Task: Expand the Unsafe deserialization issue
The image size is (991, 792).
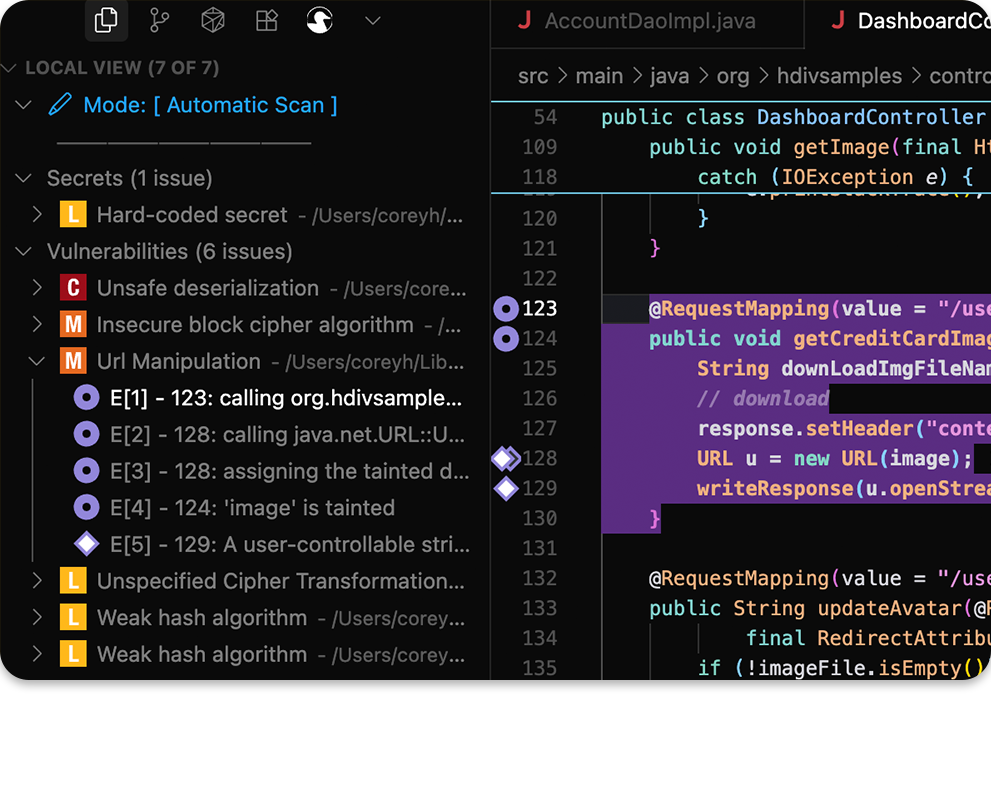Action: coord(37,288)
